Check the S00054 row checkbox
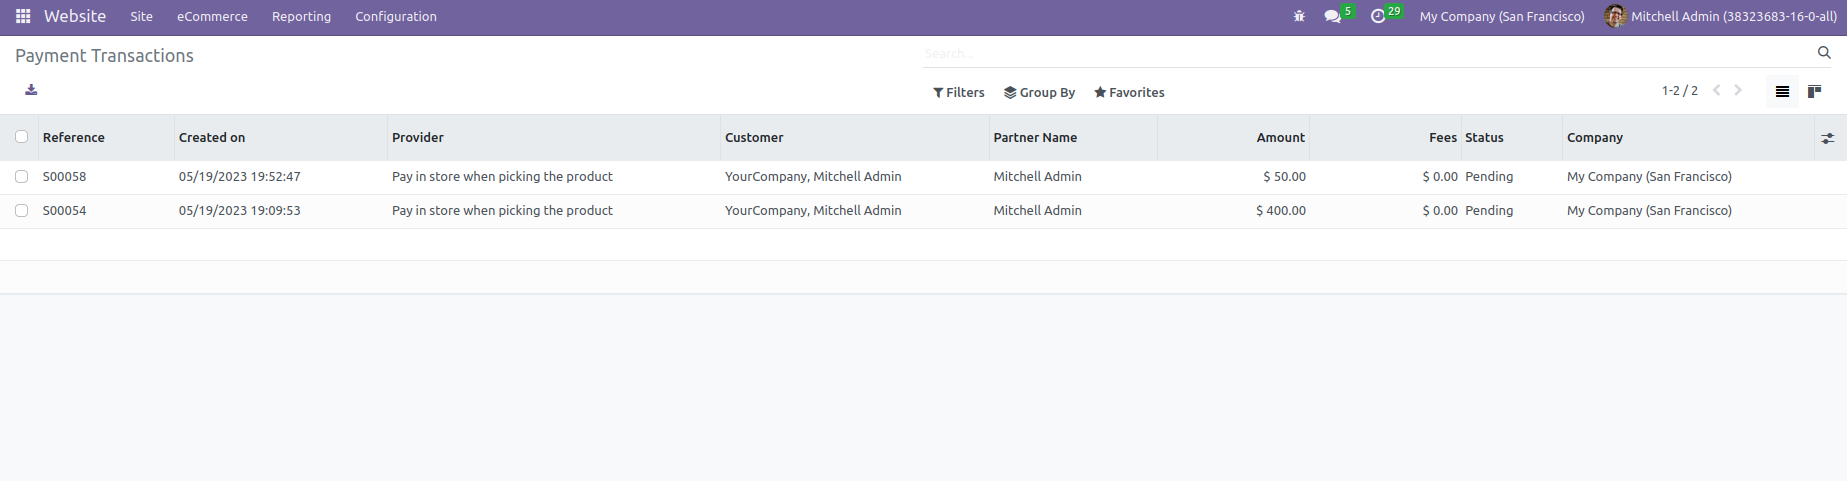Screen dimensions: 1847x481 point(22,210)
